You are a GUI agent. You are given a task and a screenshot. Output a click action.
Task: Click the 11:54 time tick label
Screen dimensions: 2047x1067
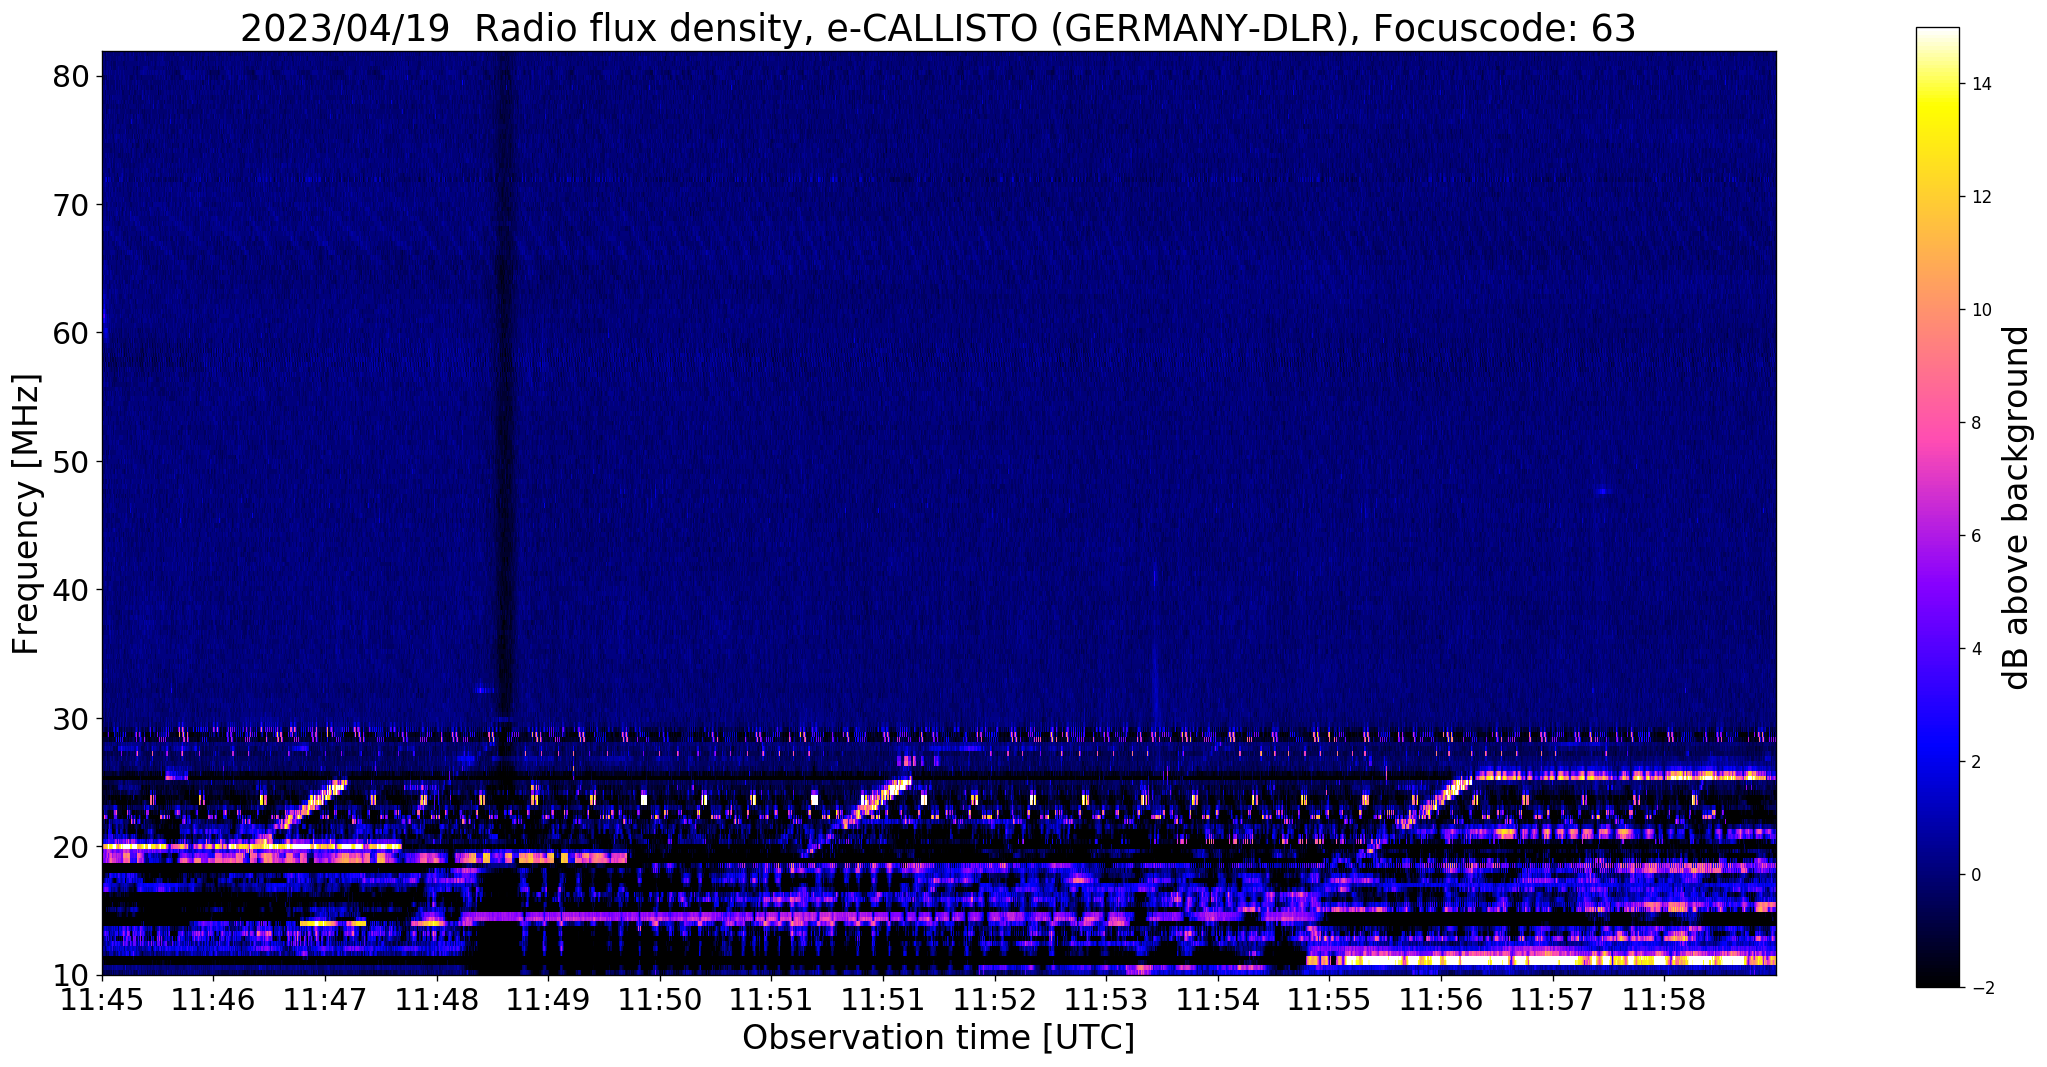[x=1219, y=1000]
